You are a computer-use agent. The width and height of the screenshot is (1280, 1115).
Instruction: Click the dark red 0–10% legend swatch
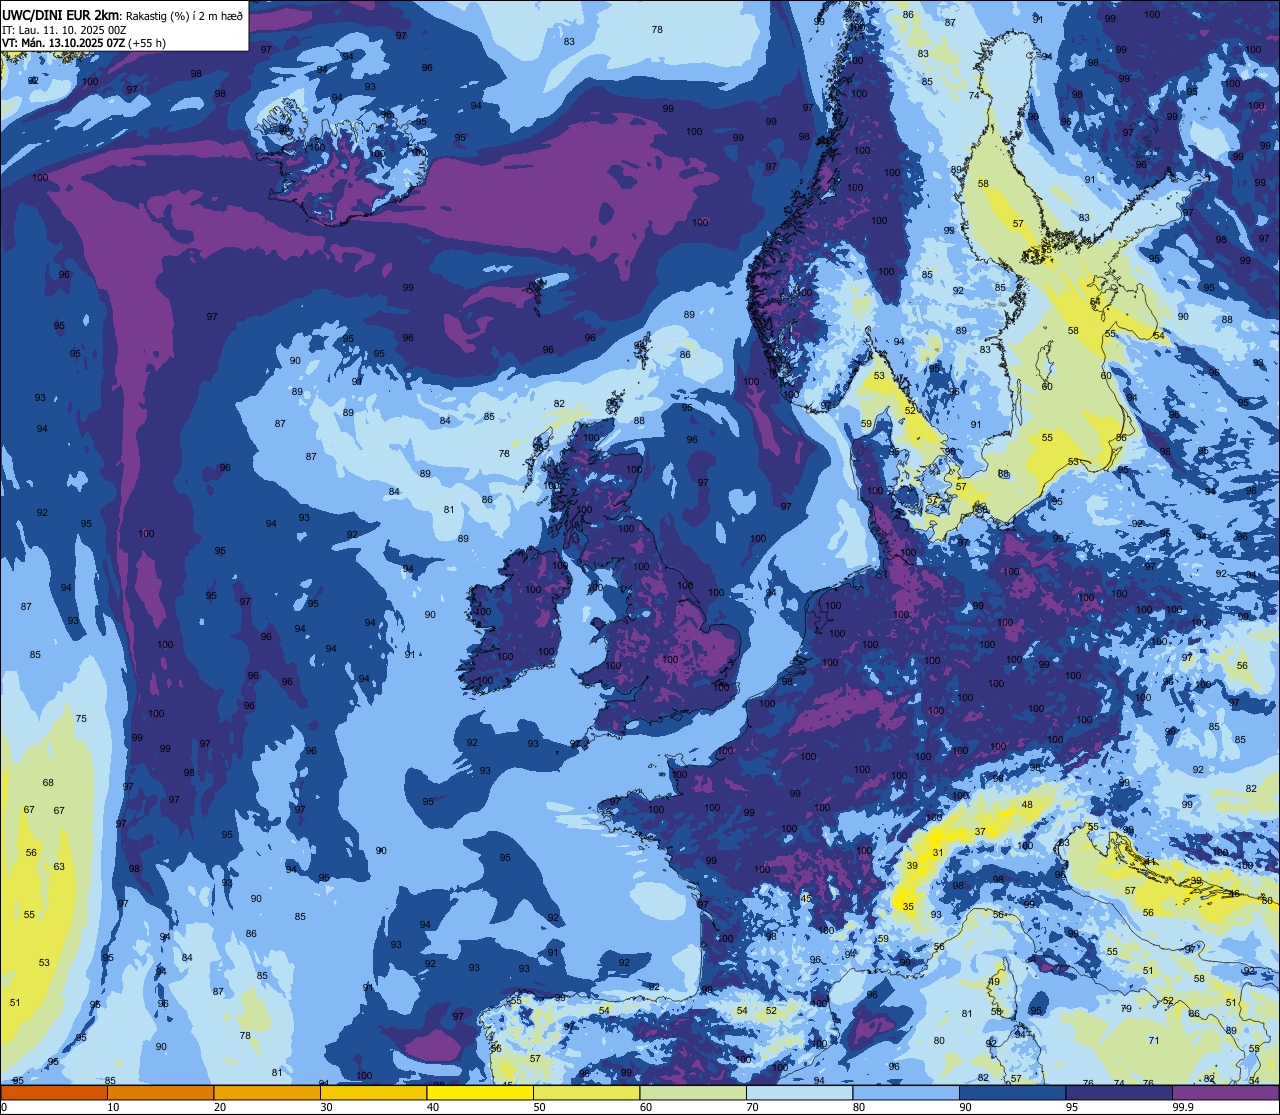pyautogui.click(x=54, y=1092)
